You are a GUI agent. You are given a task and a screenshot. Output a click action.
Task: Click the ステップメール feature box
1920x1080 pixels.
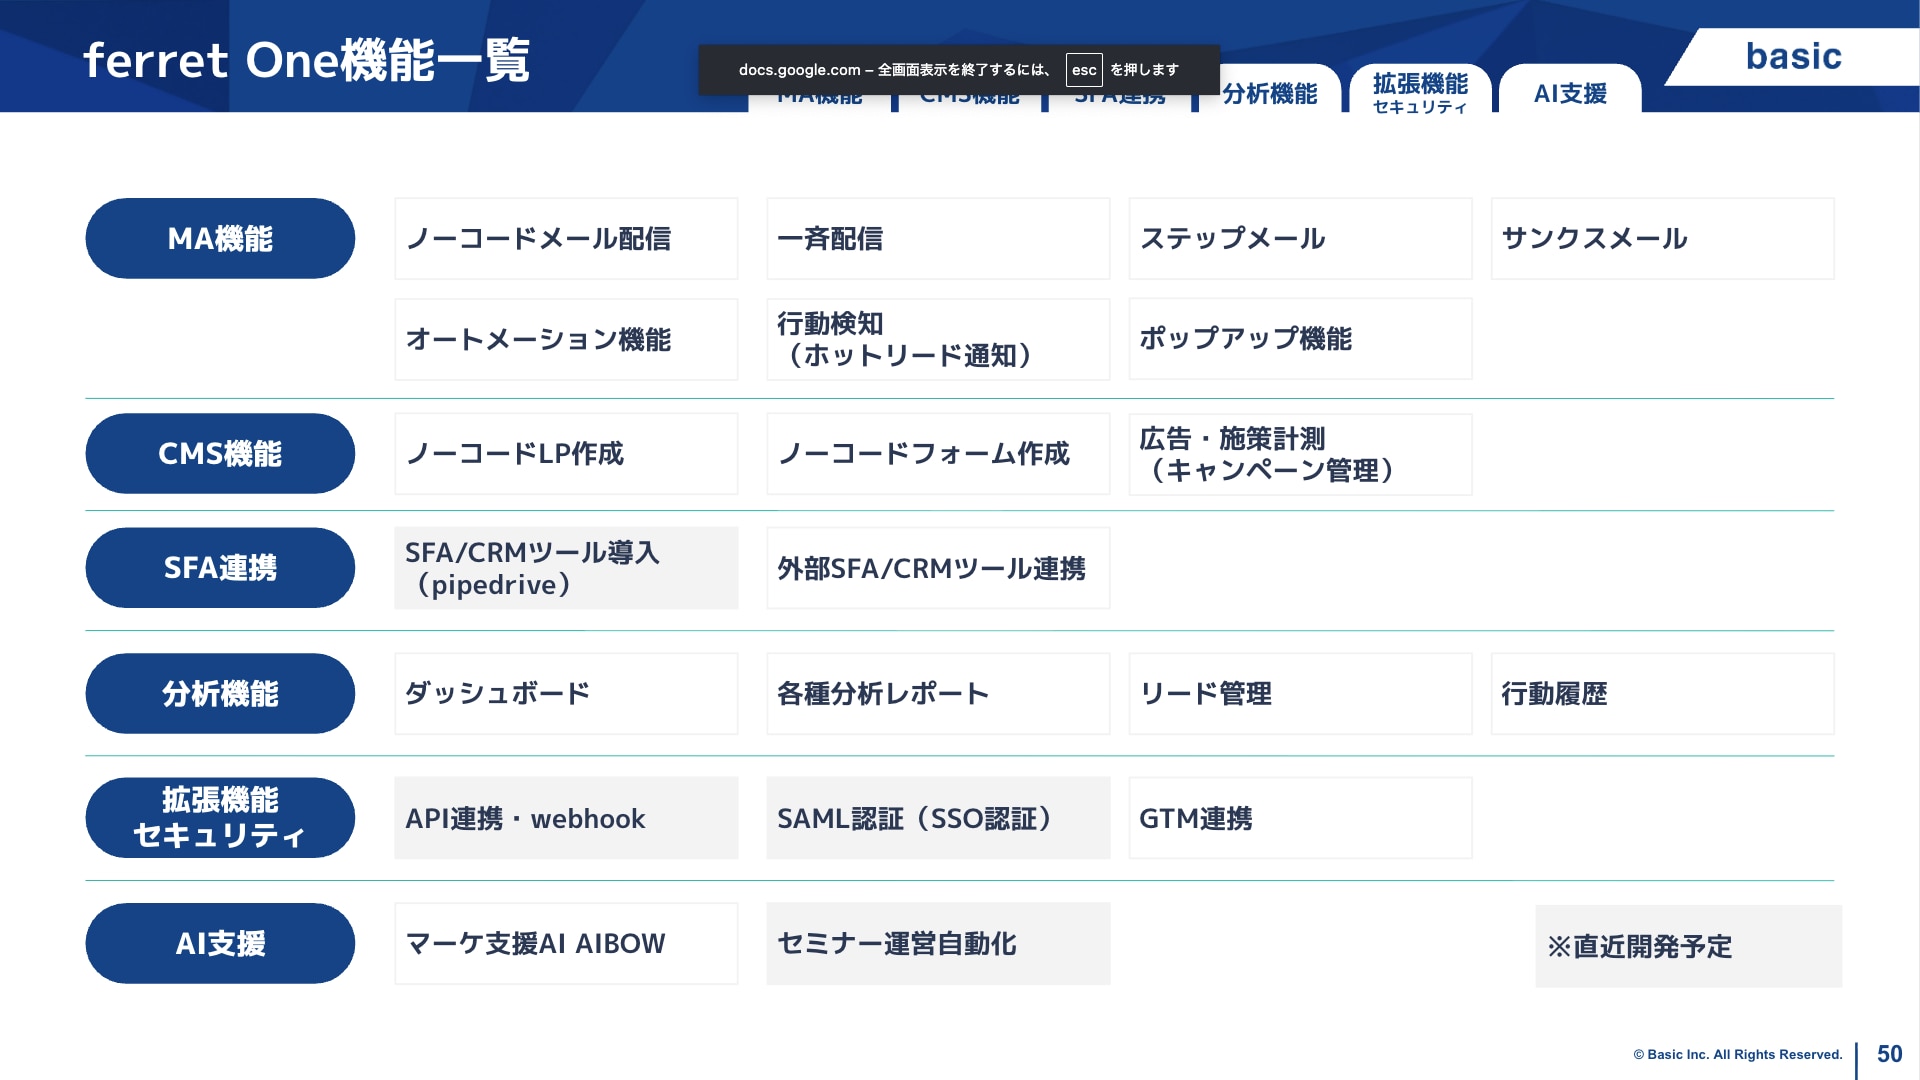click(1299, 239)
